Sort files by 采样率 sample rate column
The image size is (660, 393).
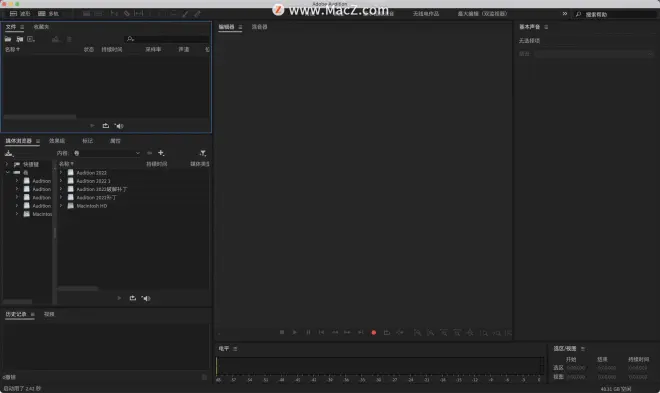point(153,50)
